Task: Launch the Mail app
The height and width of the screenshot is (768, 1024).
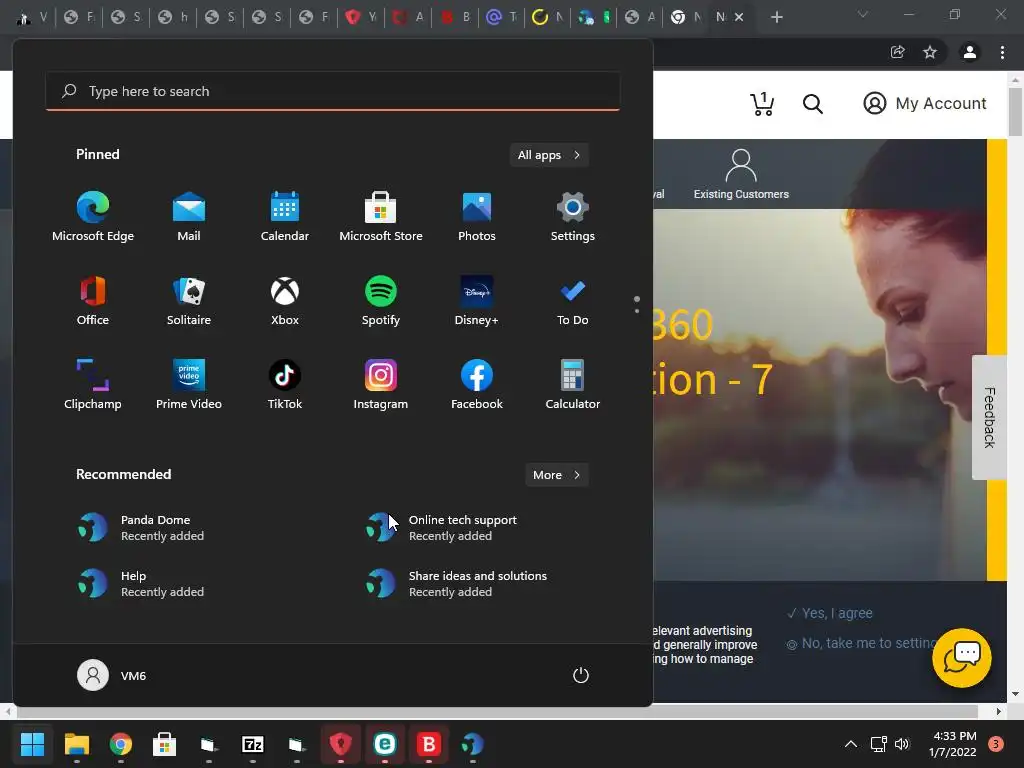Action: tap(189, 216)
